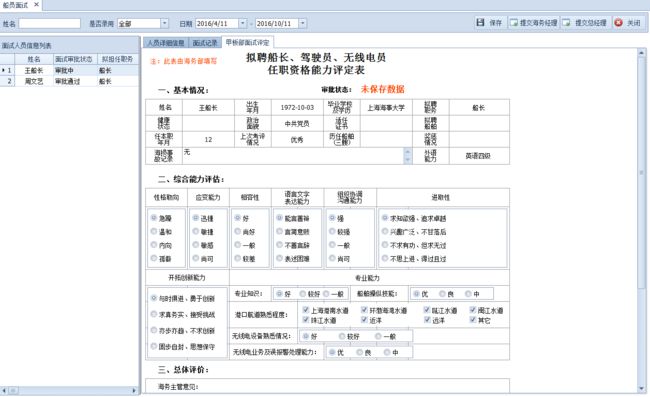Click the 面试审批状态 column header
This screenshot has width=650, height=397.
pyautogui.click(x=75, y=59)
